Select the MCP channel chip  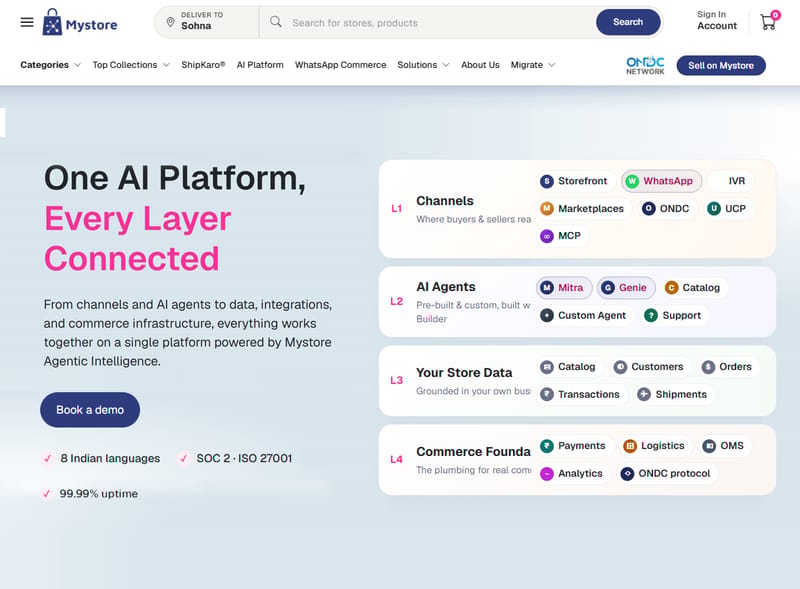(x=561, y=236)
